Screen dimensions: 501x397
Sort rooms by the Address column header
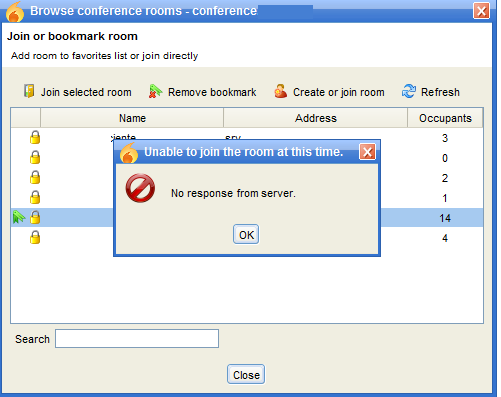tap(315, 118)
